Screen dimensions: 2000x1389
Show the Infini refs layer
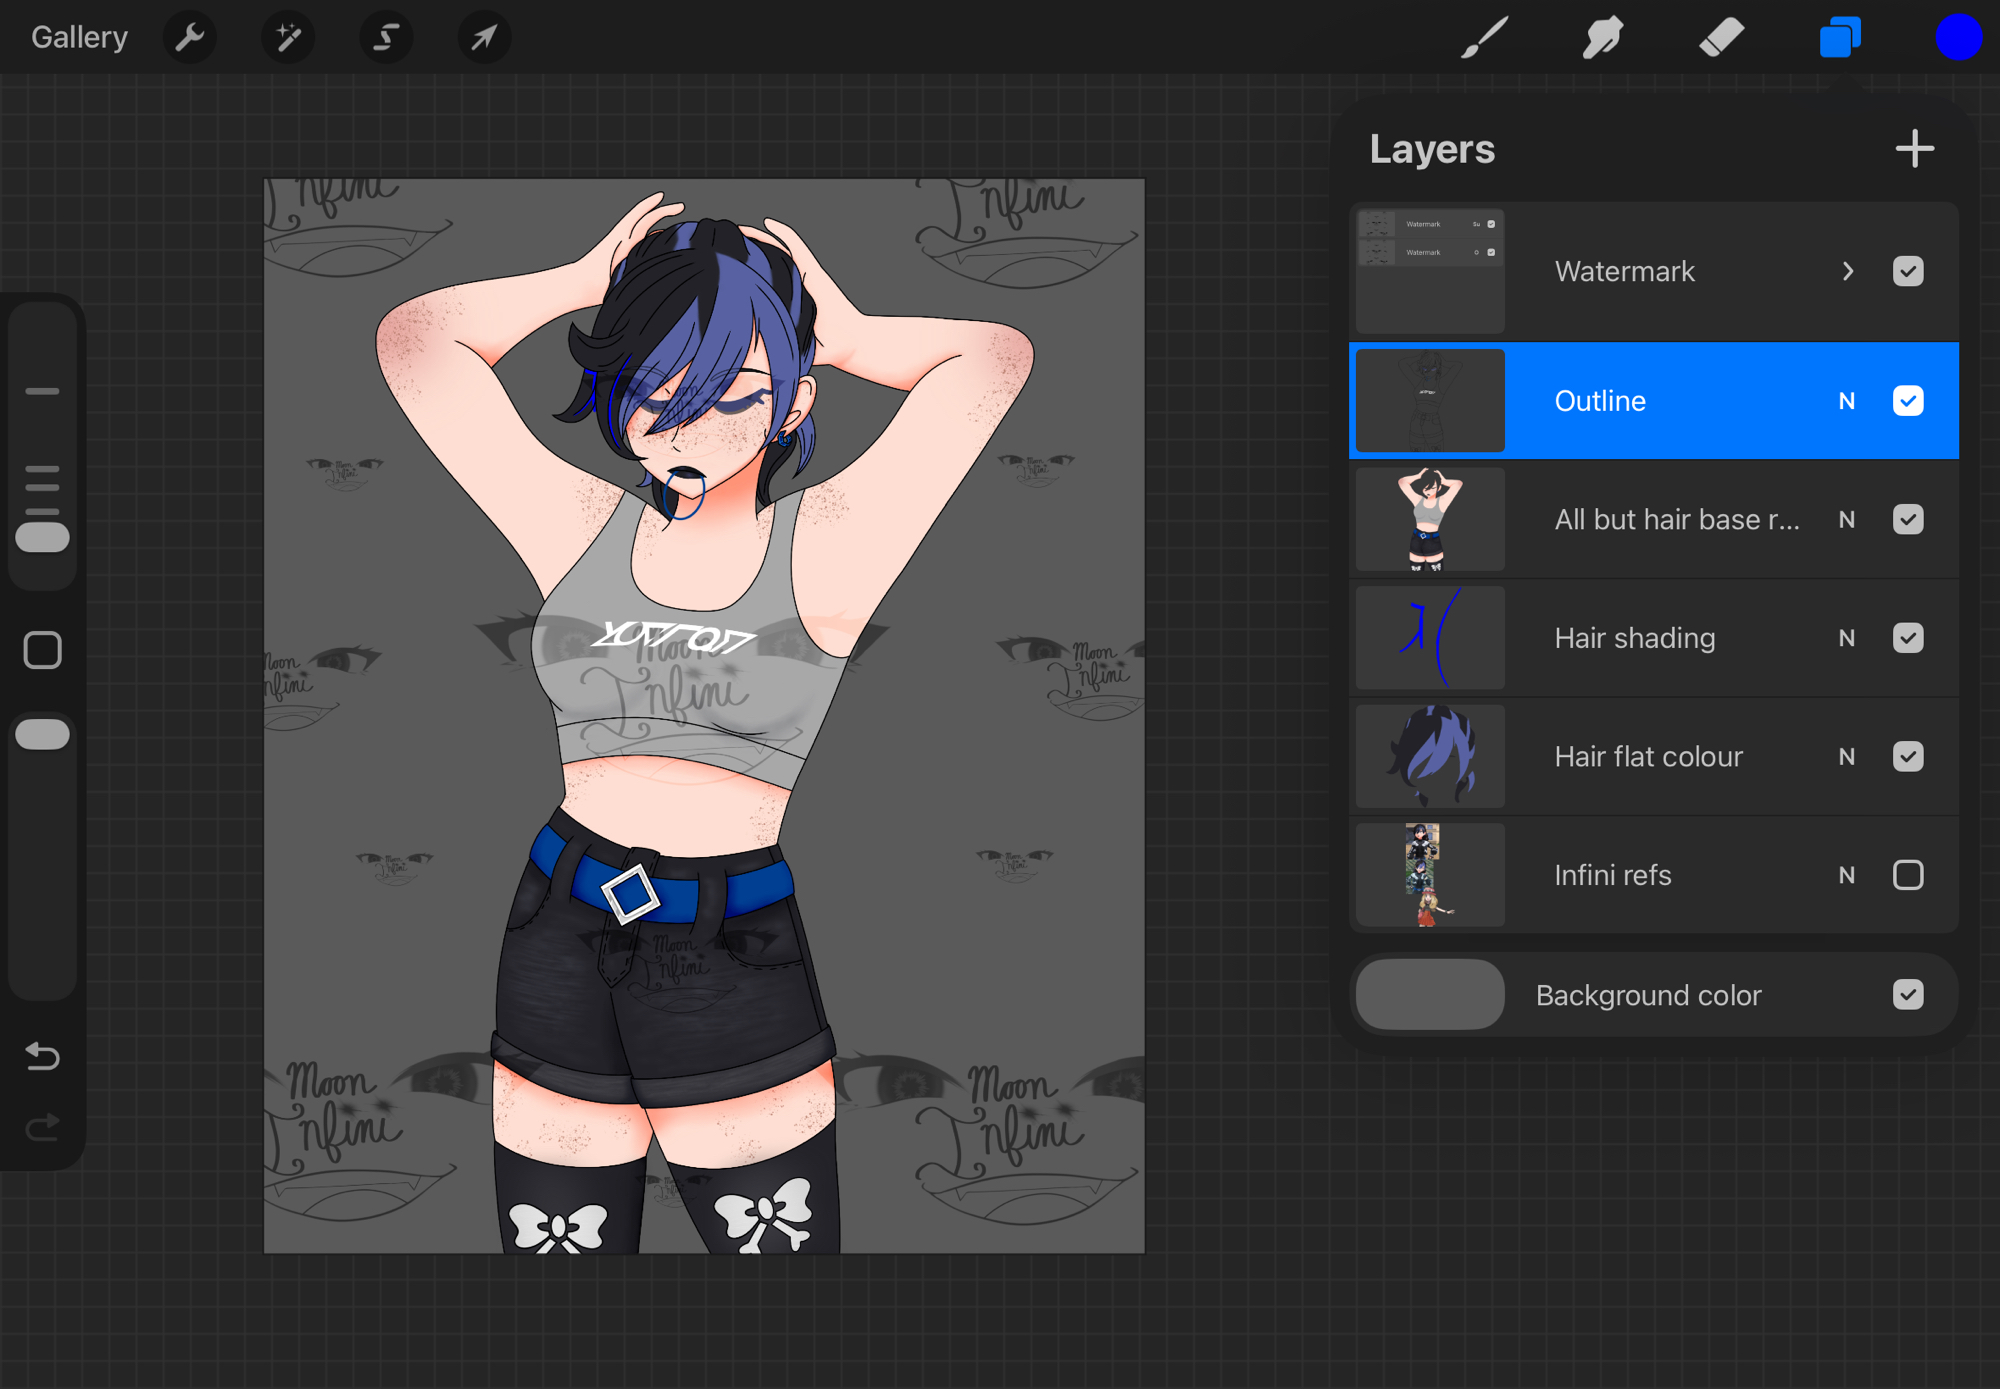(1907, 875)
